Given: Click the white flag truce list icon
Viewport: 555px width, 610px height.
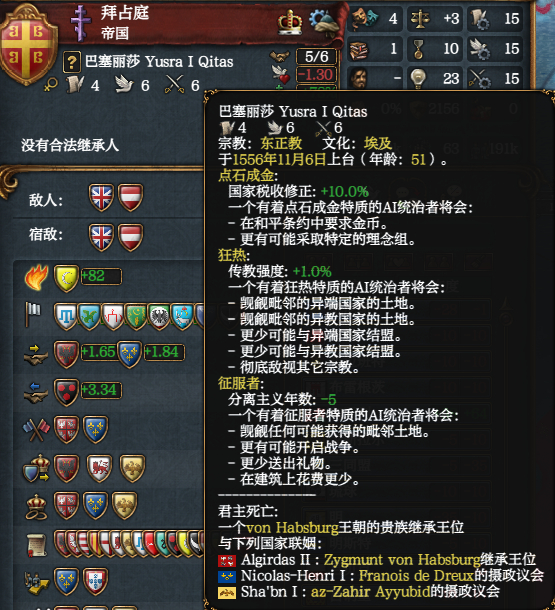Looking at the screenshot, I should (33, 314).
